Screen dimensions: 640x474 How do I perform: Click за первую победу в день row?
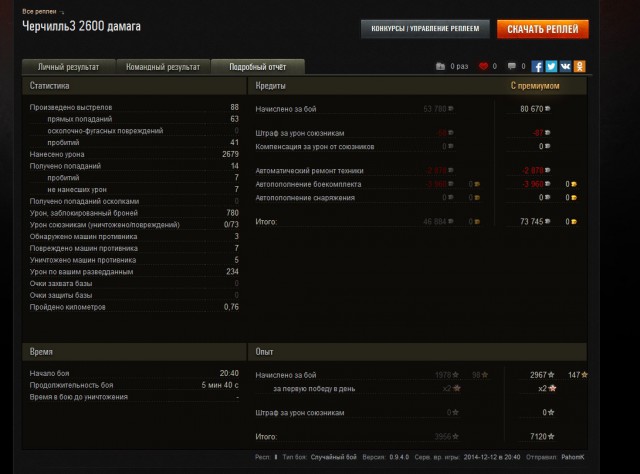click(x=416, y=389)
